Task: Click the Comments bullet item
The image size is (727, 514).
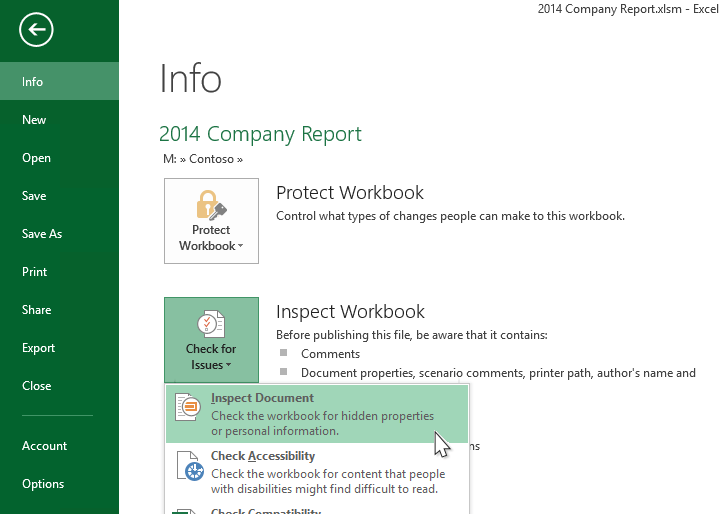Action: (330, 354)
